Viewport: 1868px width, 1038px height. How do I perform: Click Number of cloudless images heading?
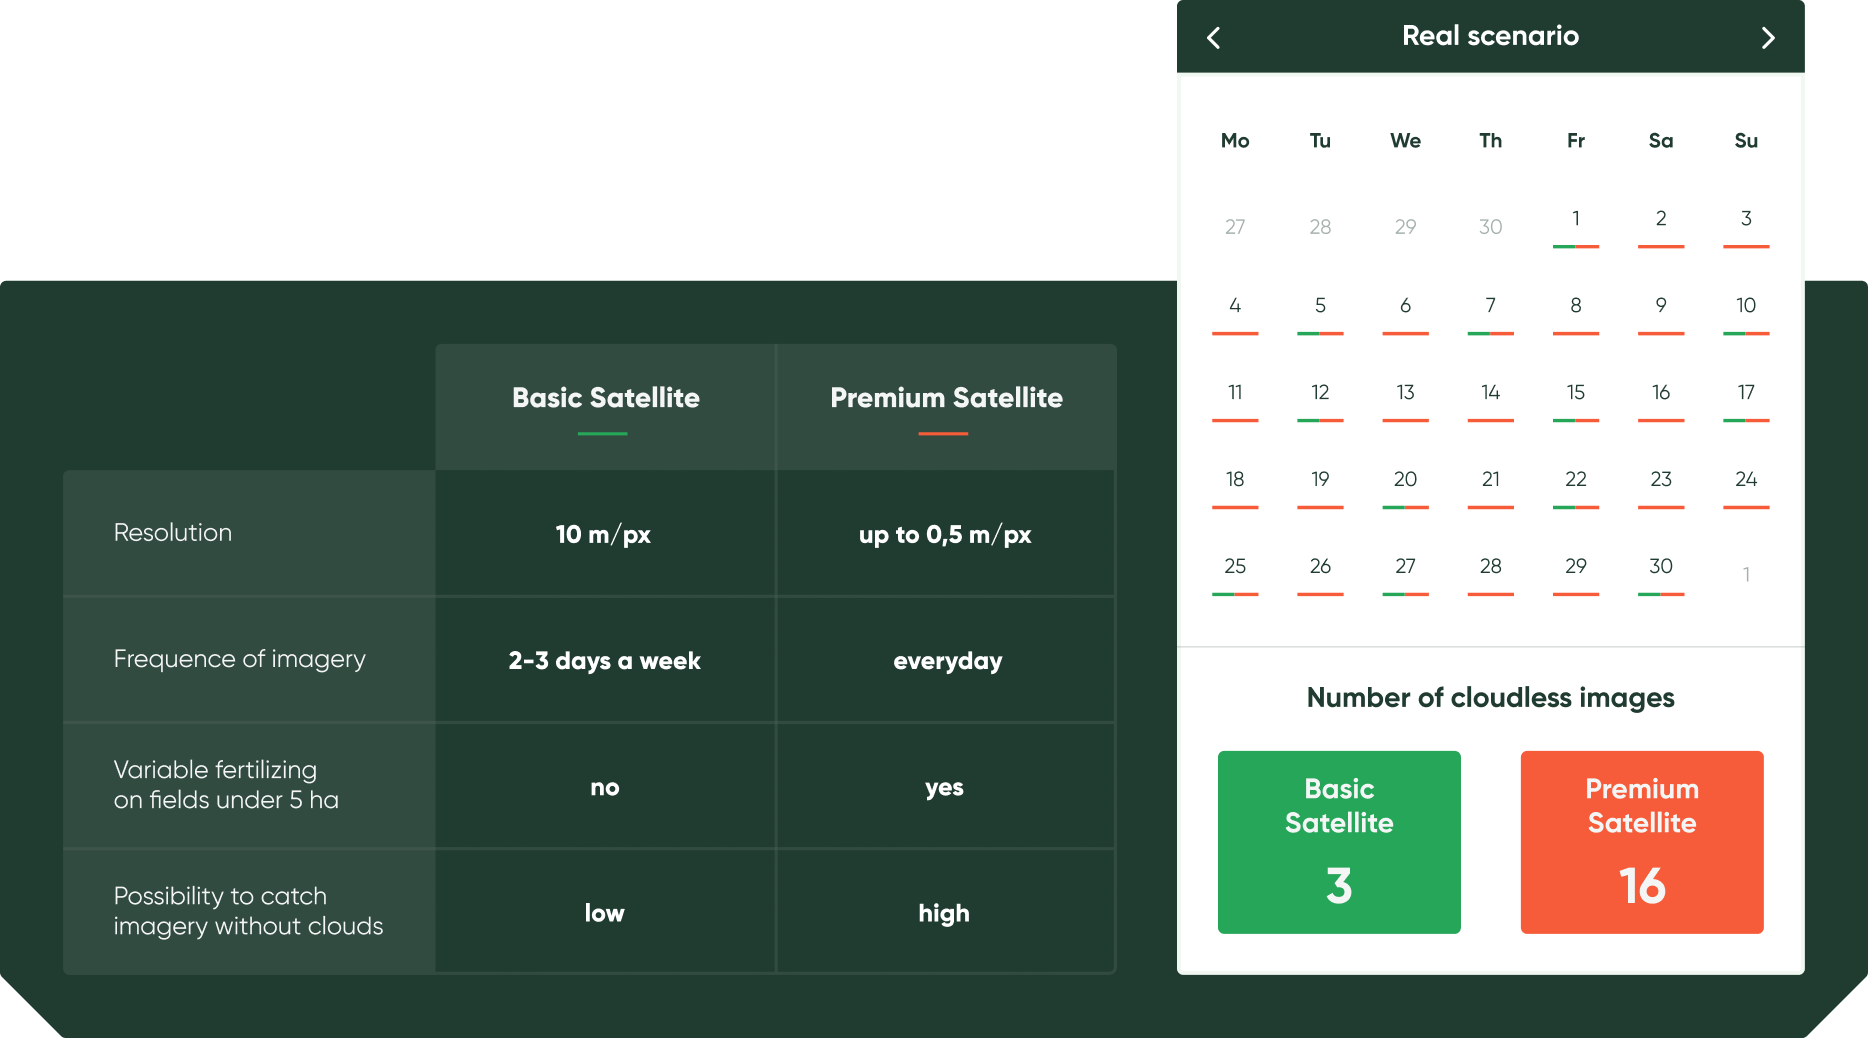tap(1490, 698)
